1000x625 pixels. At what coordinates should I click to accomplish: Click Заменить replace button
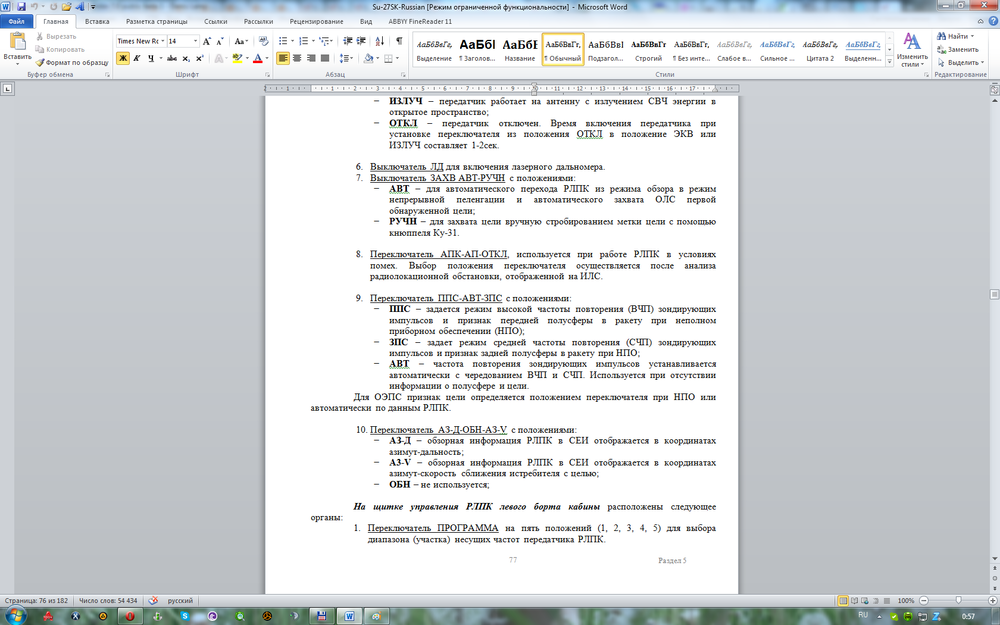point(958,49)
